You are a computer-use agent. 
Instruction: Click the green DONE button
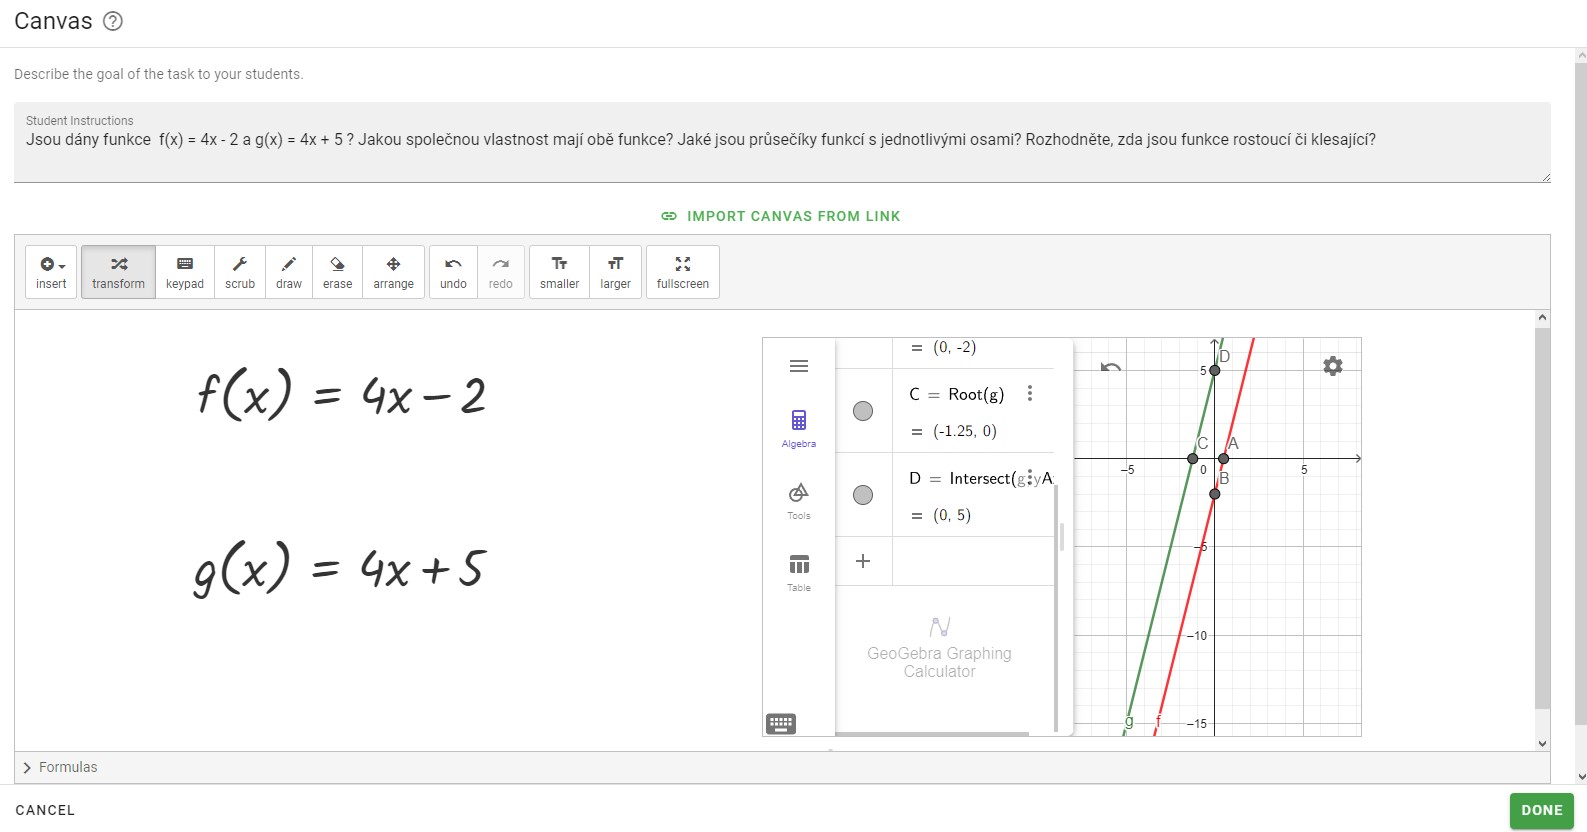(x=1541, y=811)
